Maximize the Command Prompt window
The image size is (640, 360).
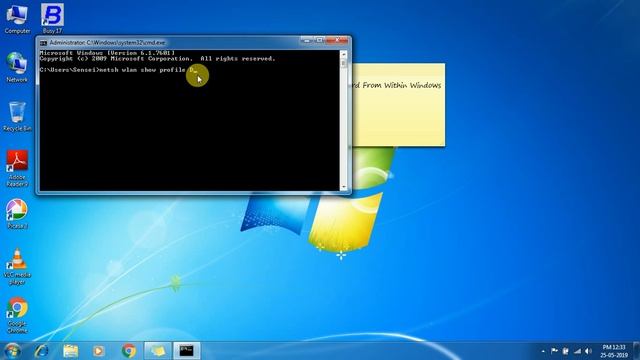coord(319,40)
